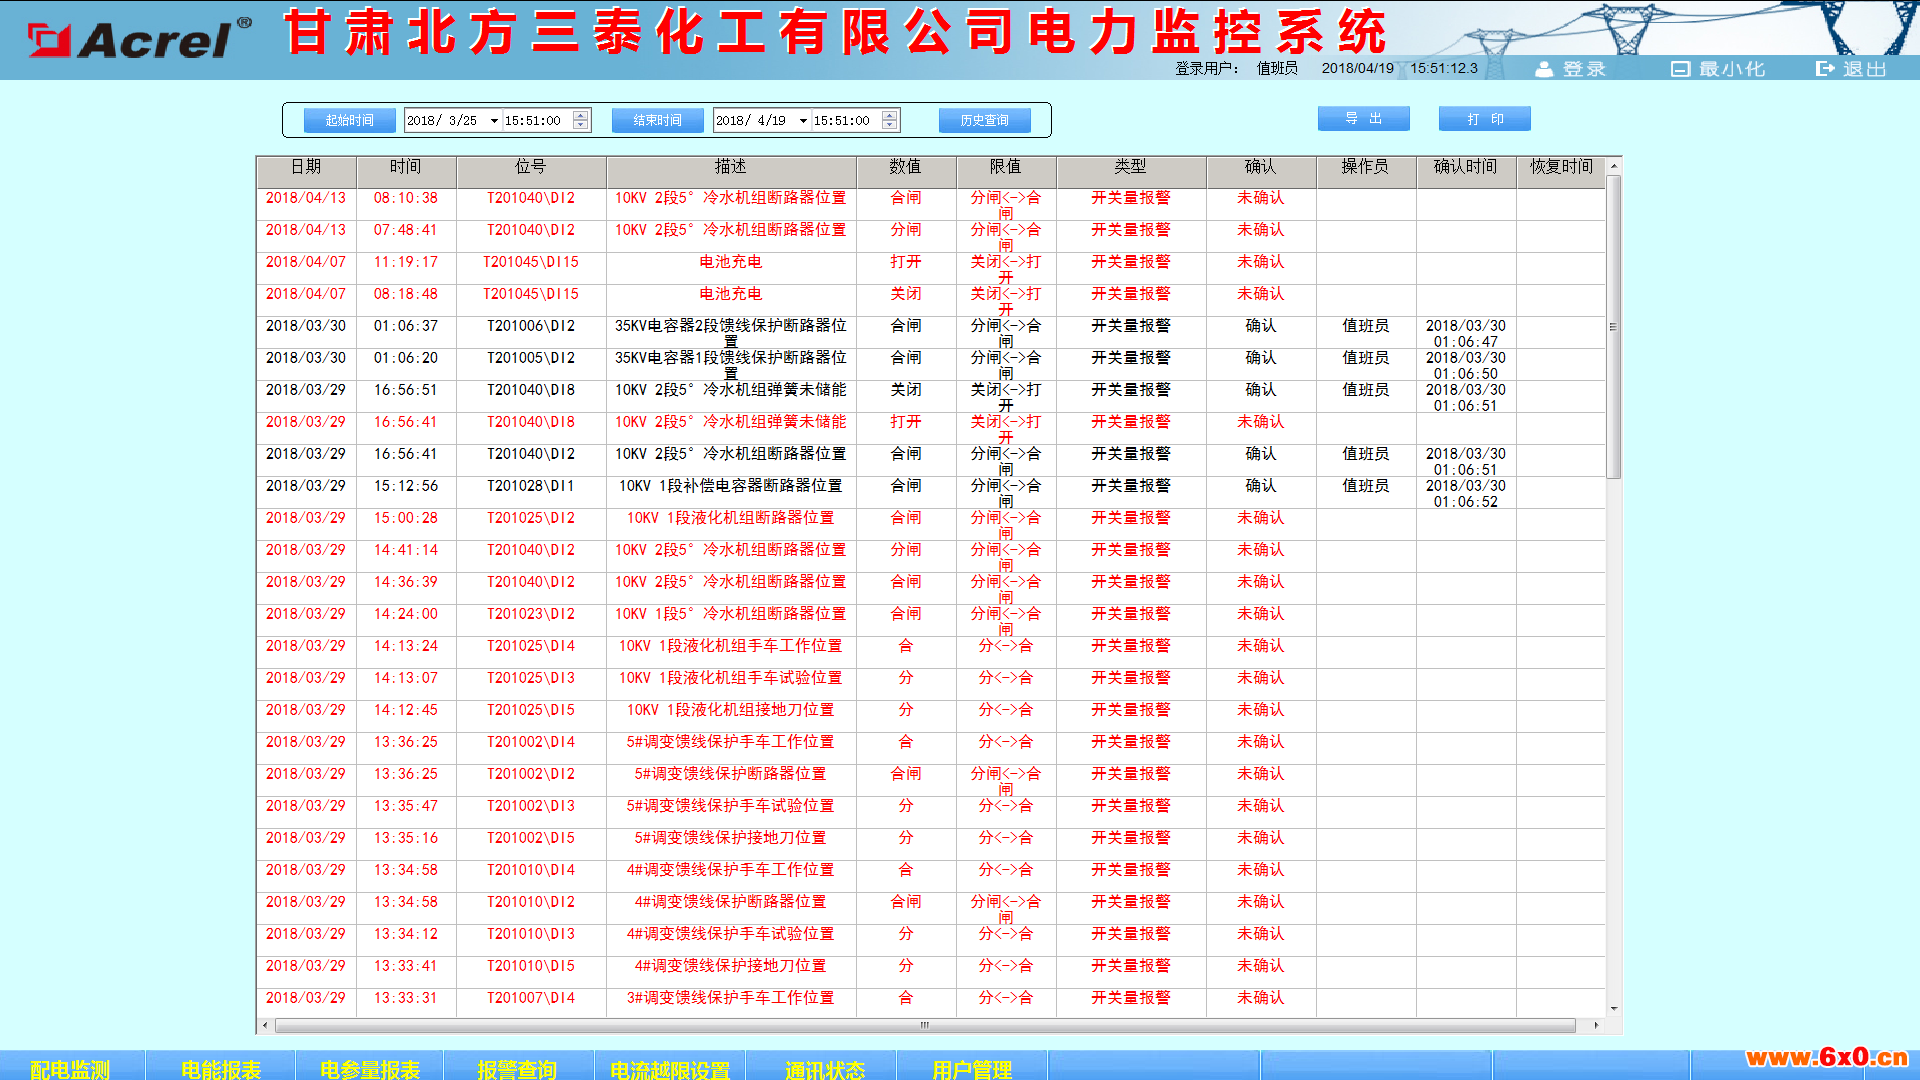Click horizontal scrollbar right arrow
1920x1080 pixels.
click(1596, 1025)
